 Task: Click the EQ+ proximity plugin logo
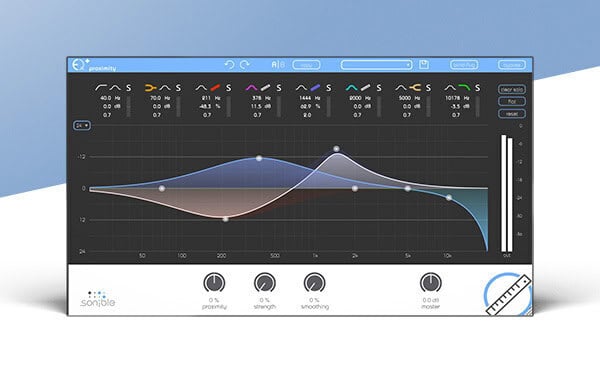click(x=94, y=65)
